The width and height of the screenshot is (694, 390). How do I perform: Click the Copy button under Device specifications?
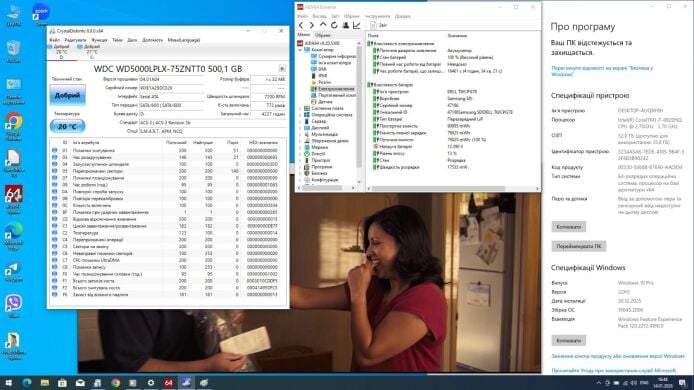click(x=569, y=227)
